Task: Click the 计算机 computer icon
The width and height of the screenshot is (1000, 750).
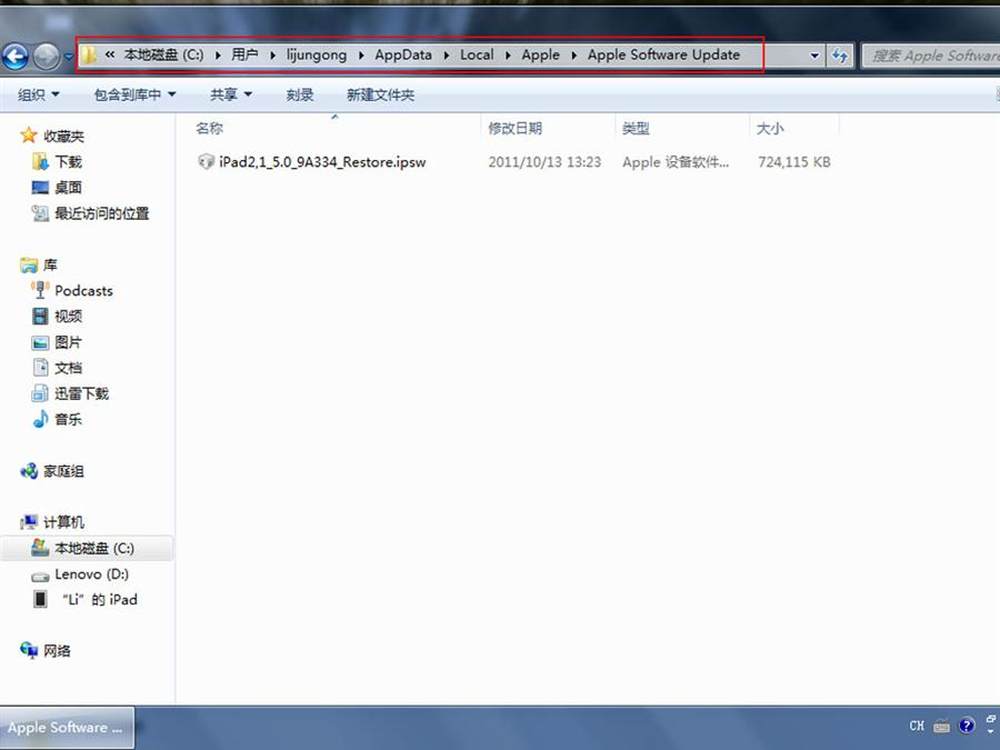Action: [29, 522]
